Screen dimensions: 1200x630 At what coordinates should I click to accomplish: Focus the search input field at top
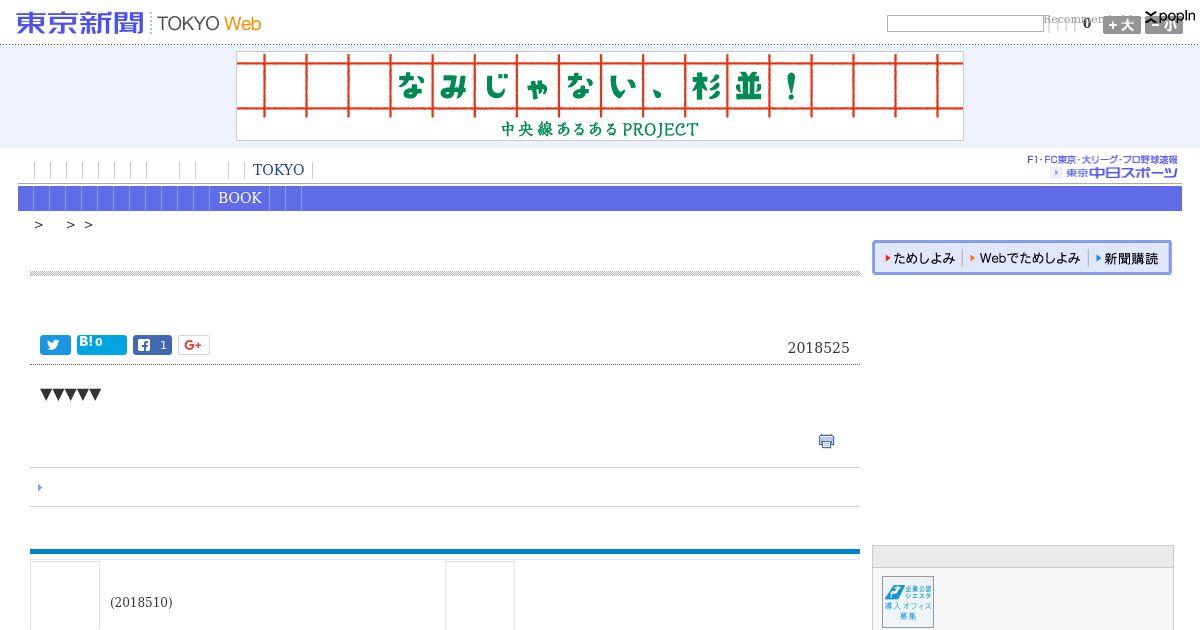tap(965, 23)
